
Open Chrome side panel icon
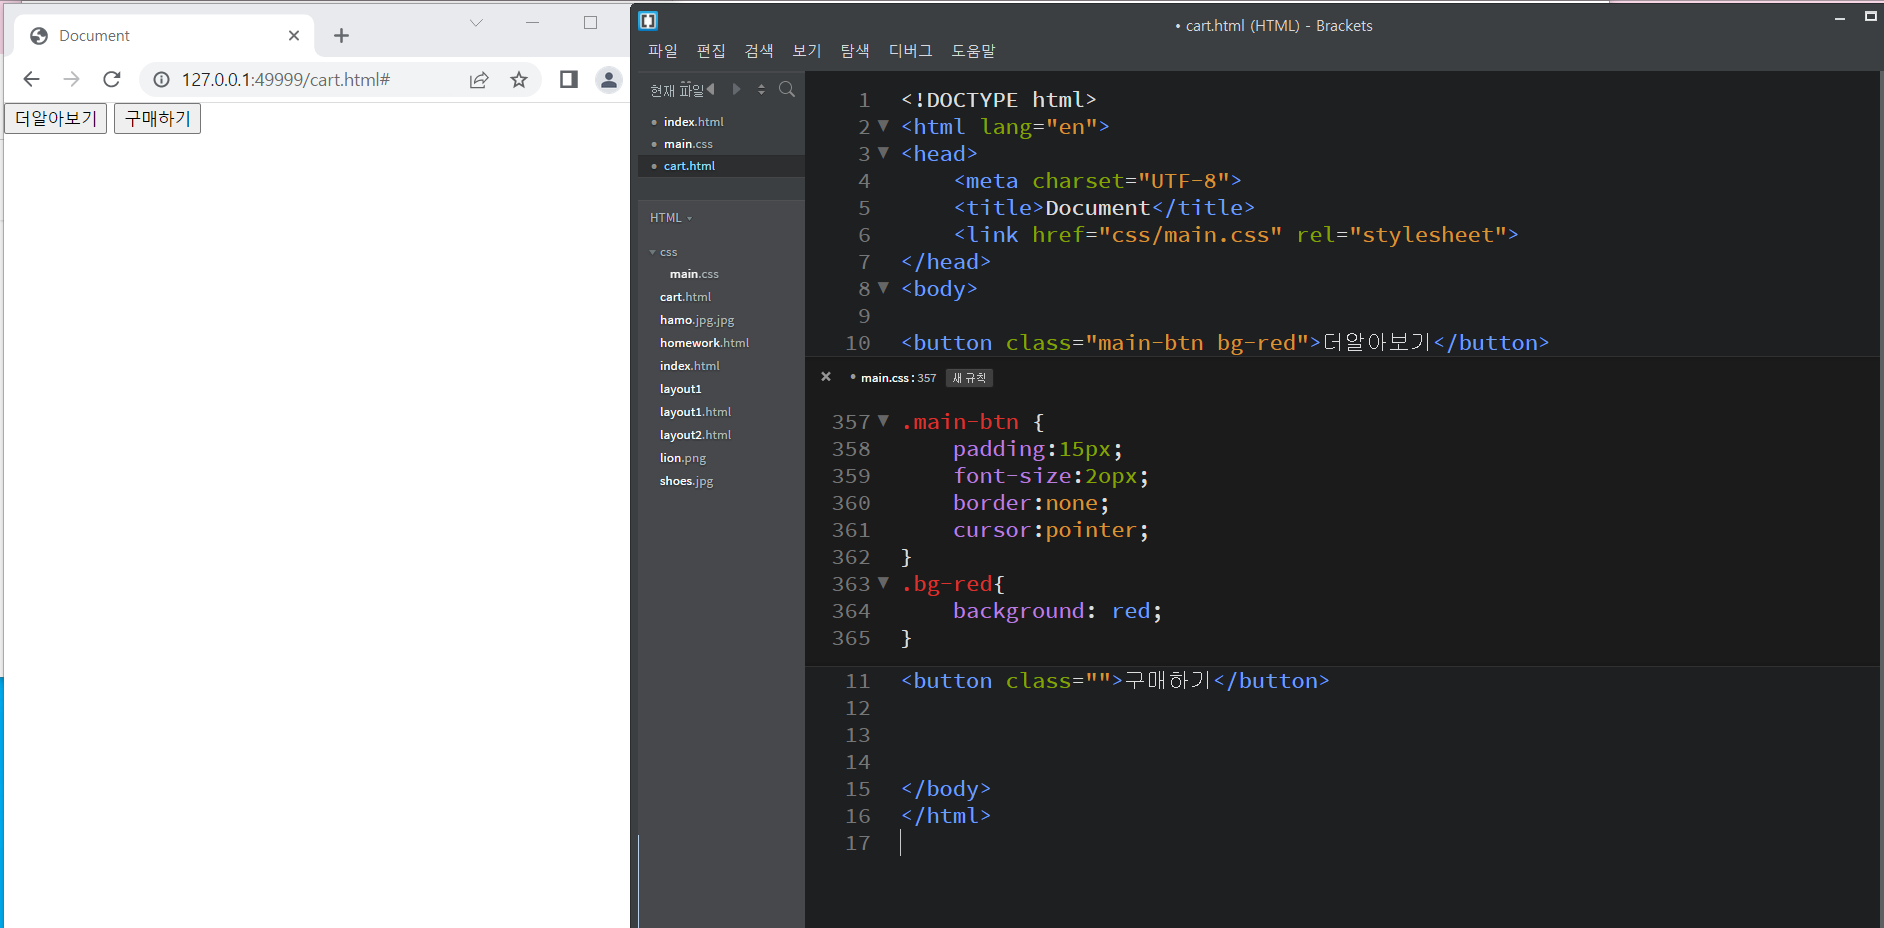(569, 79)
